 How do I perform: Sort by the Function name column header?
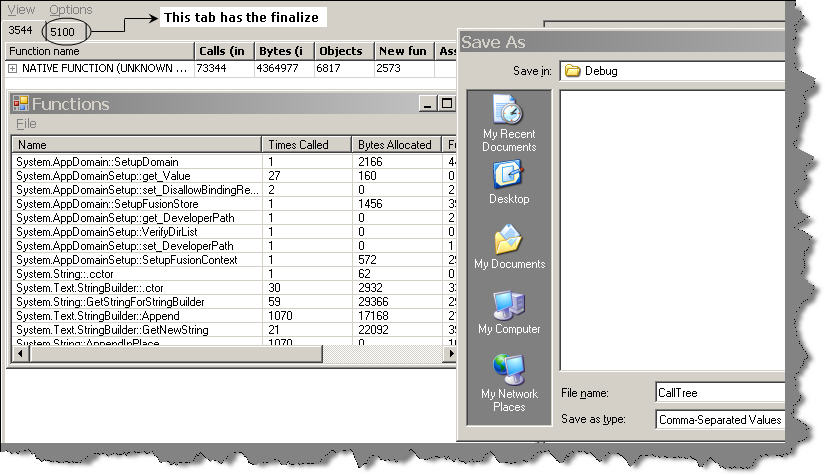click(99, 51)
